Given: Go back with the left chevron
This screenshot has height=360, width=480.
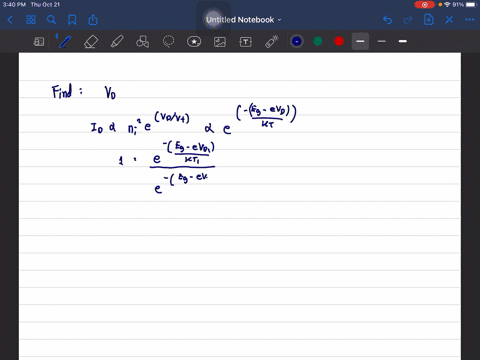Looking at the screenshot, I should coord(10,20).
